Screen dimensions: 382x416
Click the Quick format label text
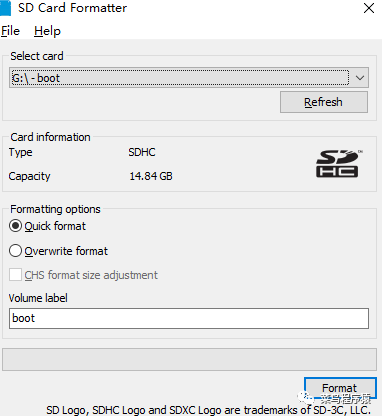(55, 226)
